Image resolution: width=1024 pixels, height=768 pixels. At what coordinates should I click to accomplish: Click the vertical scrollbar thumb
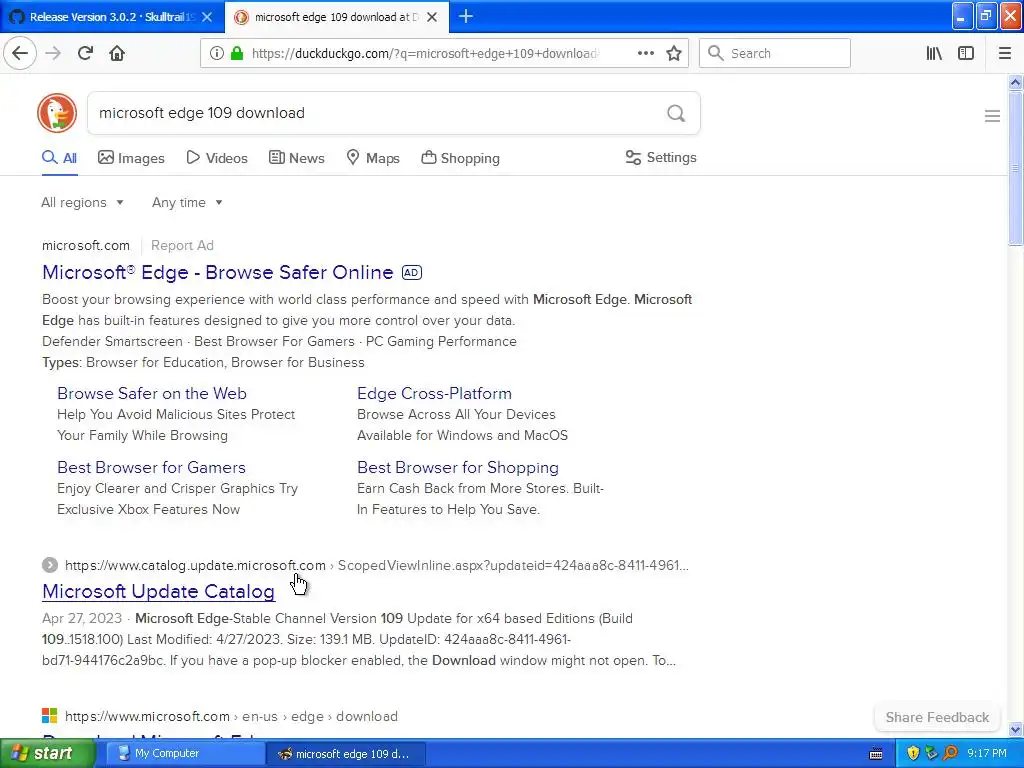tap(1015, 168)
